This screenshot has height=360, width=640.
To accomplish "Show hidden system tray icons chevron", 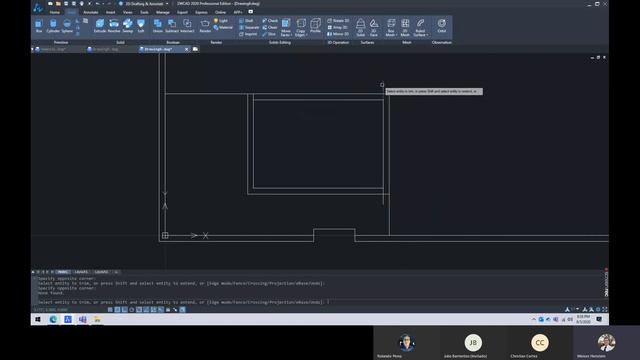I will (x=533, y=320).
